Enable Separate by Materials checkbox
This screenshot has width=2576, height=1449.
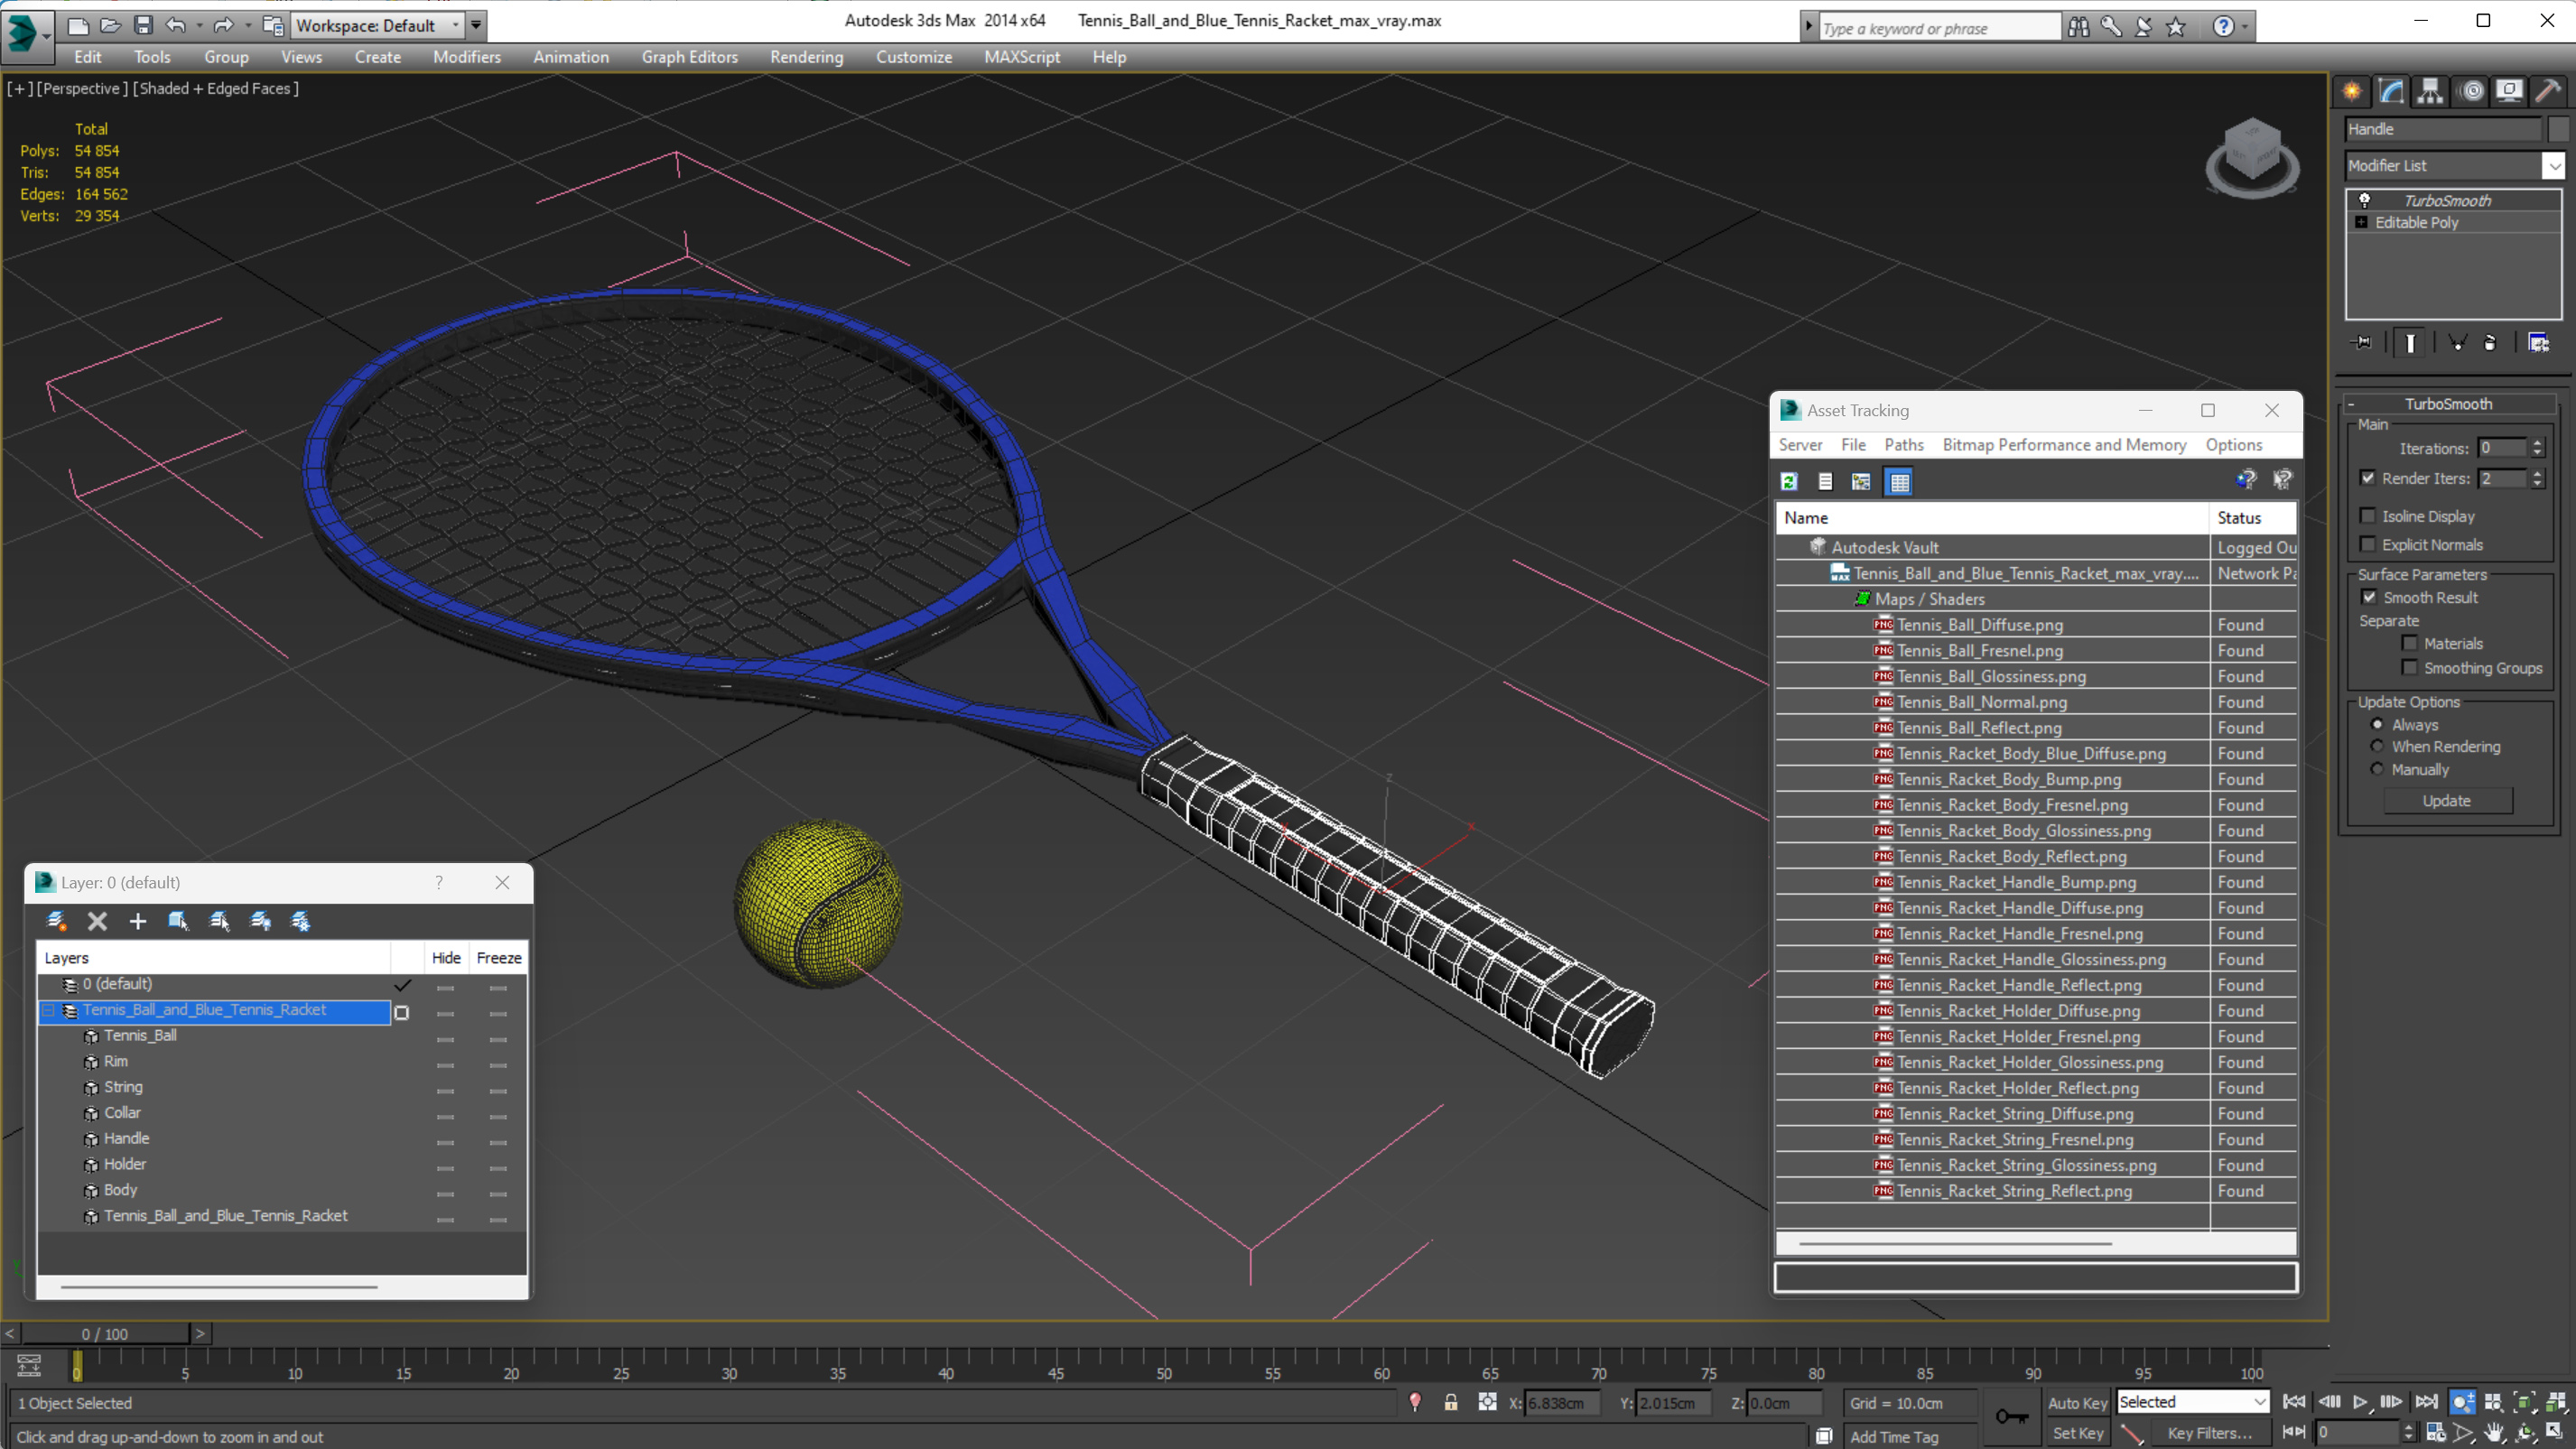coord(2409,643)
